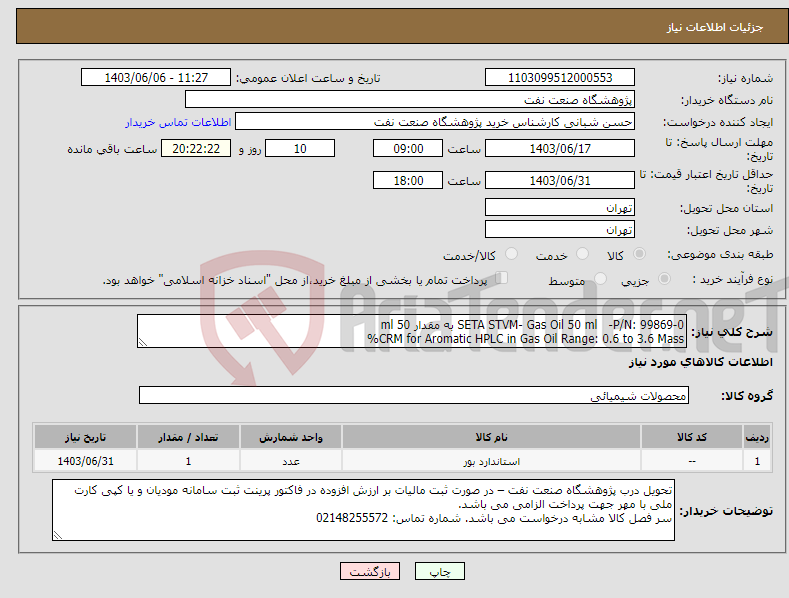Image resolution: width=789 pixels, height=598 pixels.
Task: Click the remaining time 20:22:22 field
Action: pyautogui.click(x=196, y=148)
